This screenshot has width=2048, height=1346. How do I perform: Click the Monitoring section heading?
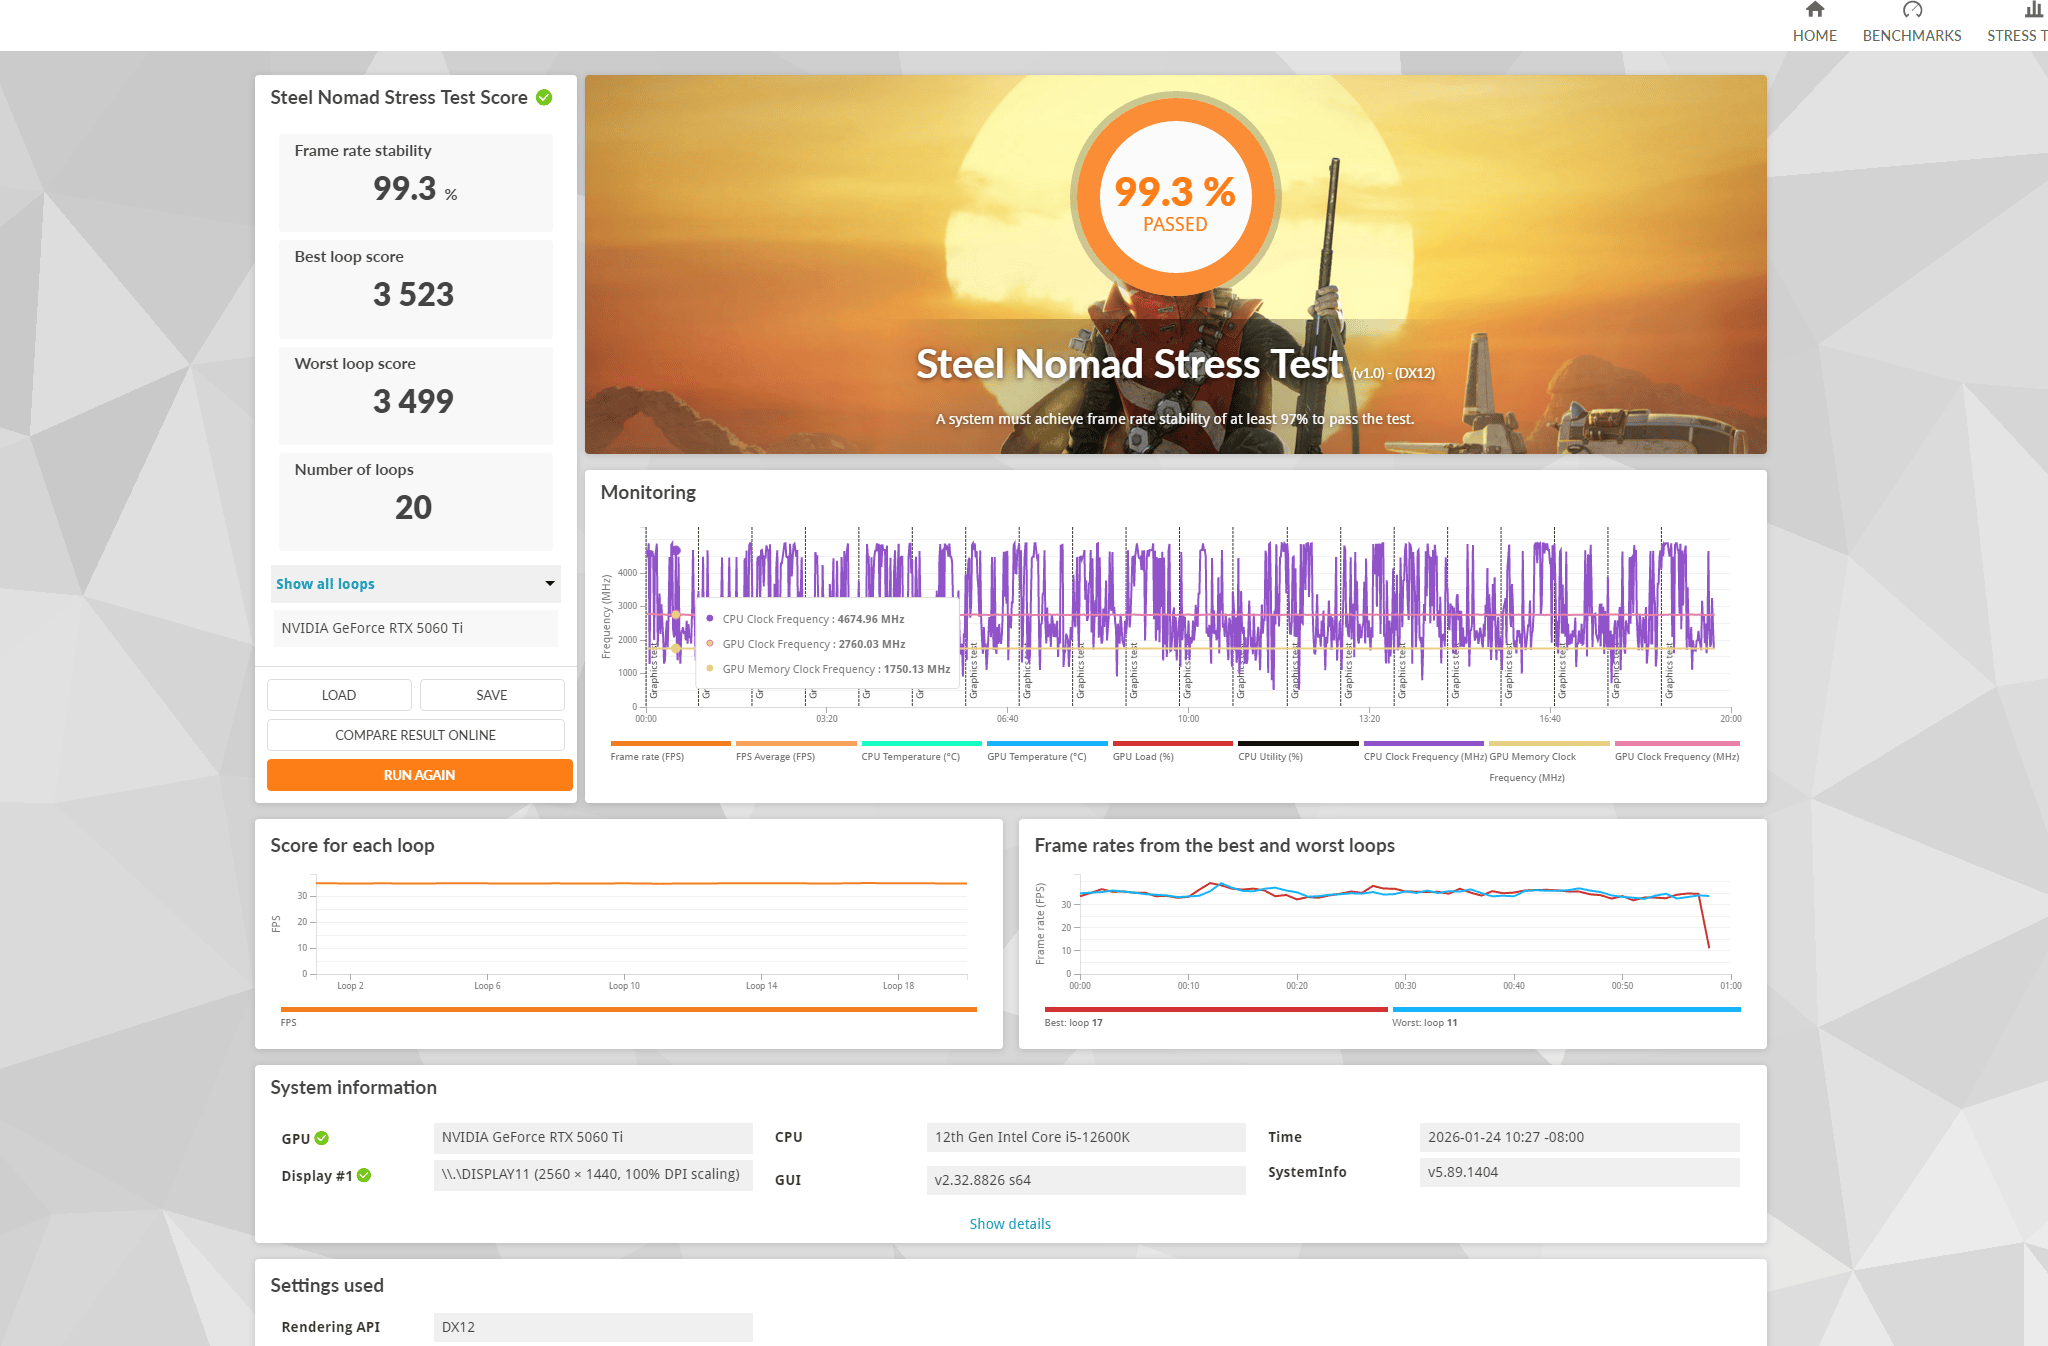click(x=648, y=492)
